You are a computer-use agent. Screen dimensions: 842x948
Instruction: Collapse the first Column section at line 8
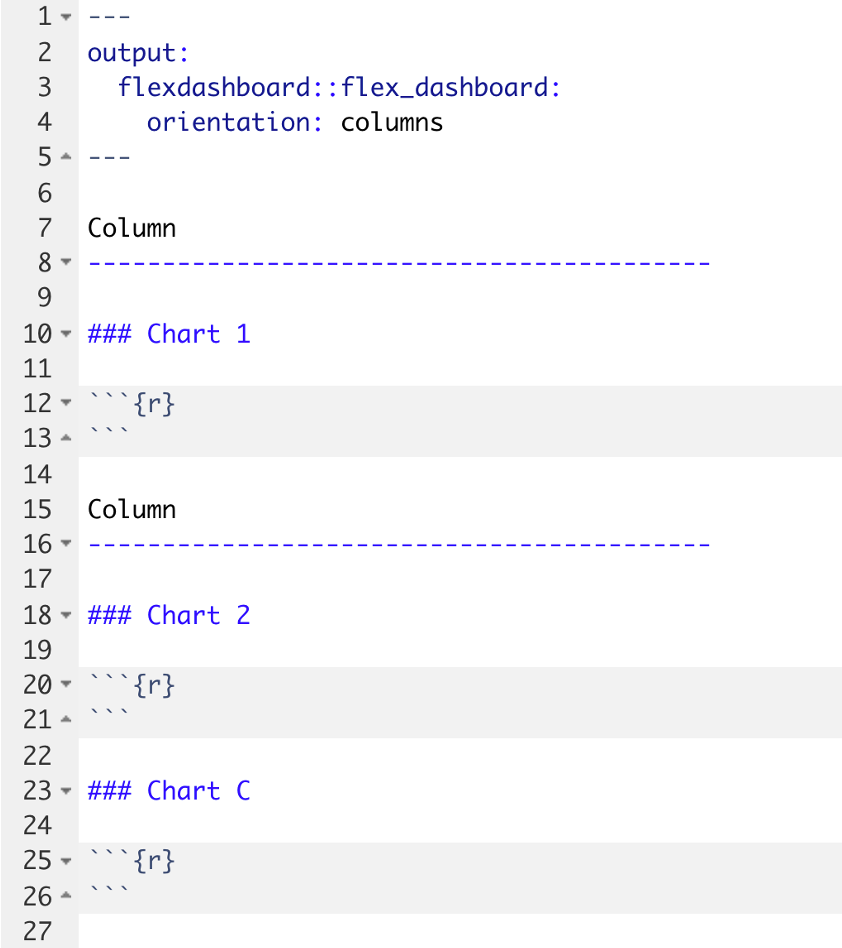[66, 262]
